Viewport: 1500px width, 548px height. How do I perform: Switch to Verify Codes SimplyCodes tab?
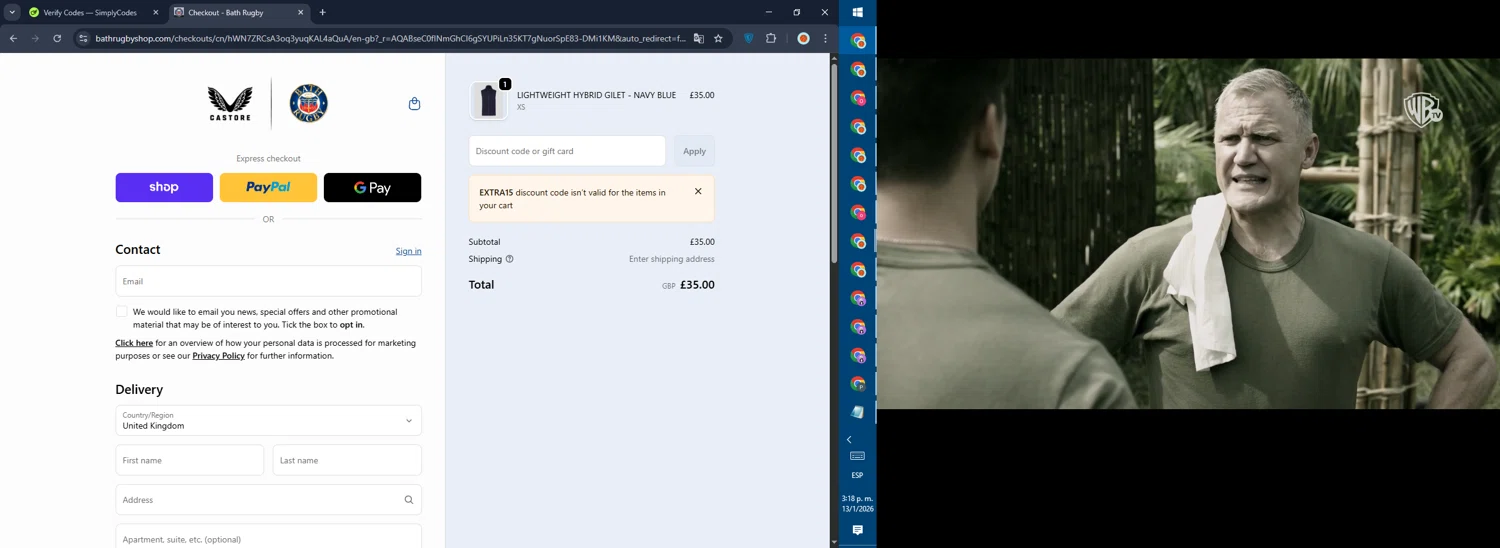coord(92,13)
